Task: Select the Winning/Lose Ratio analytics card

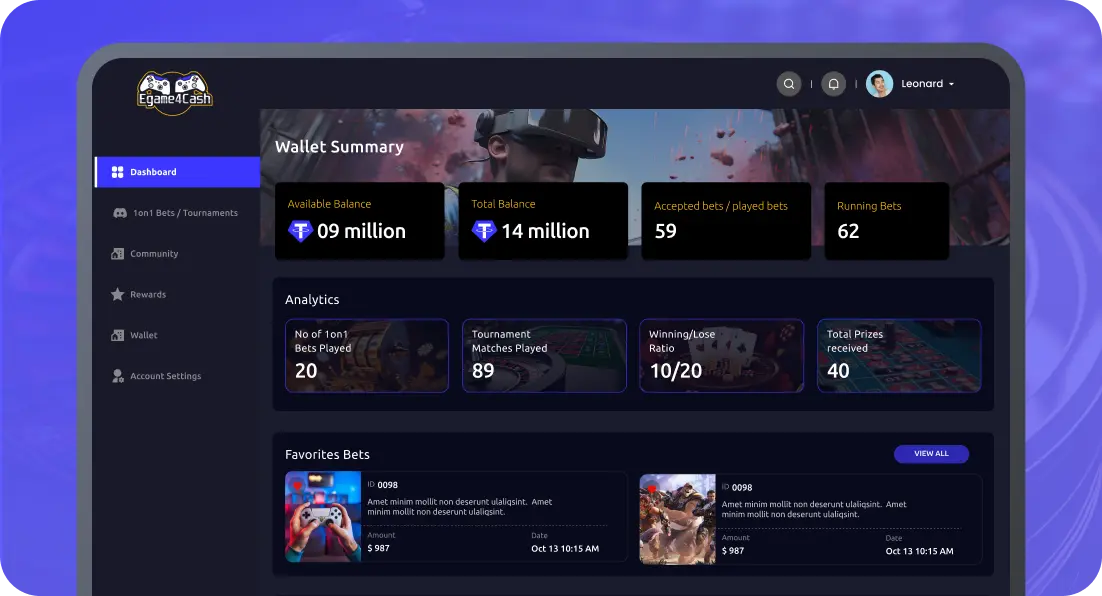Action: click(722, 356)
